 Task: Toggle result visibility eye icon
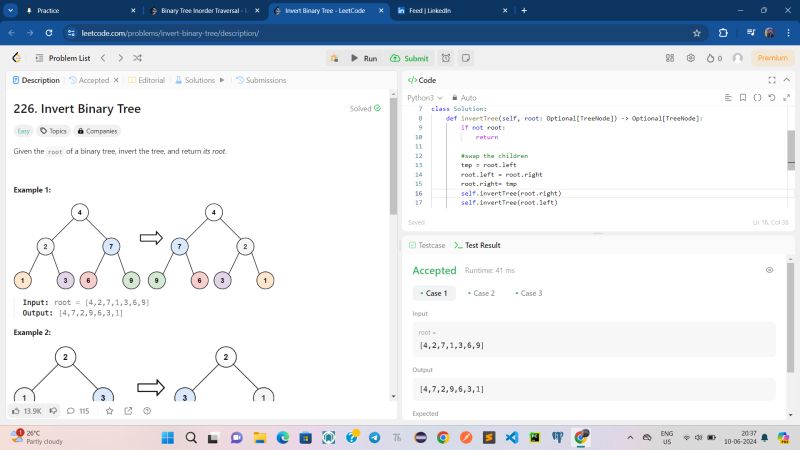(x=769, y=270)
